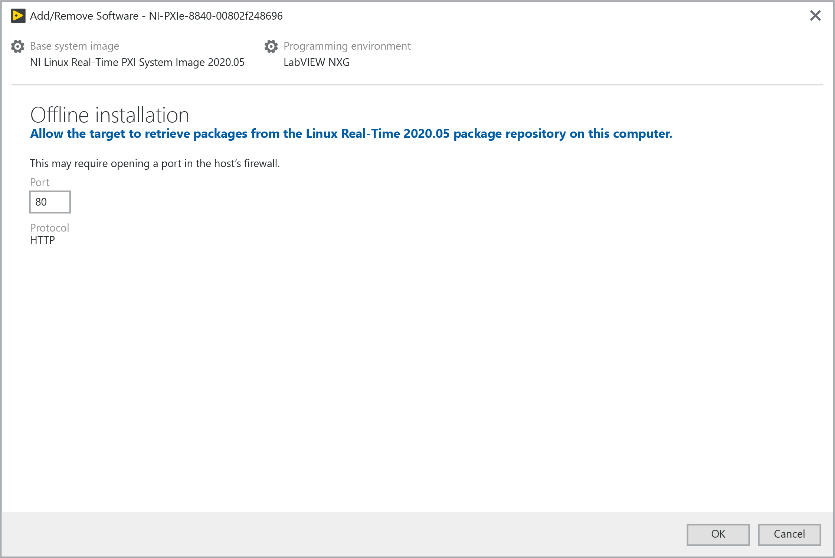Click the Offline installation heading
The width and height of the screenshot is (835, 558).
(109, 114)
